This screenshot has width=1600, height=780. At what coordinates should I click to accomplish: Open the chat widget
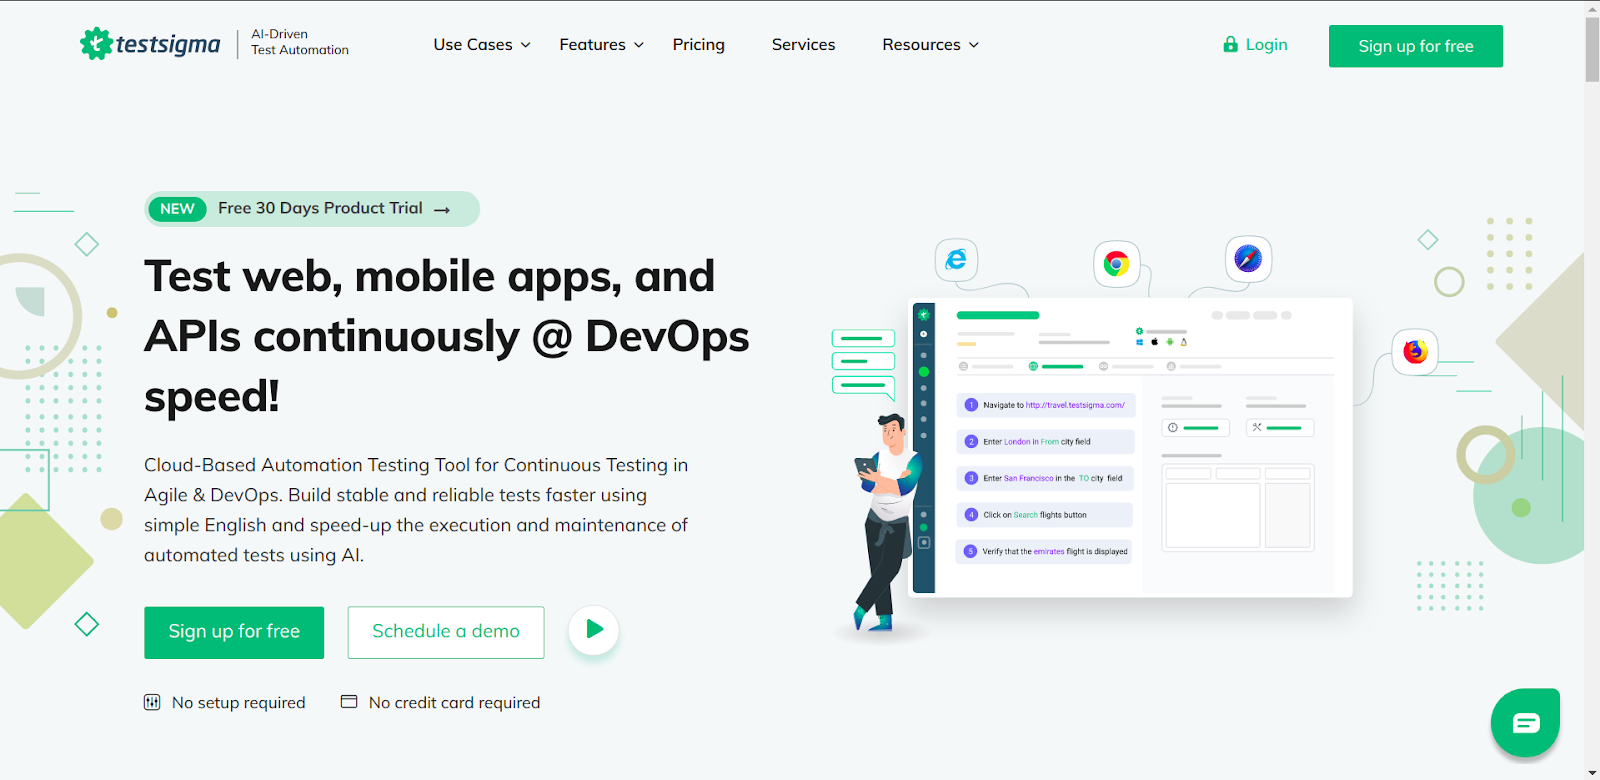tap(1525, 722)
